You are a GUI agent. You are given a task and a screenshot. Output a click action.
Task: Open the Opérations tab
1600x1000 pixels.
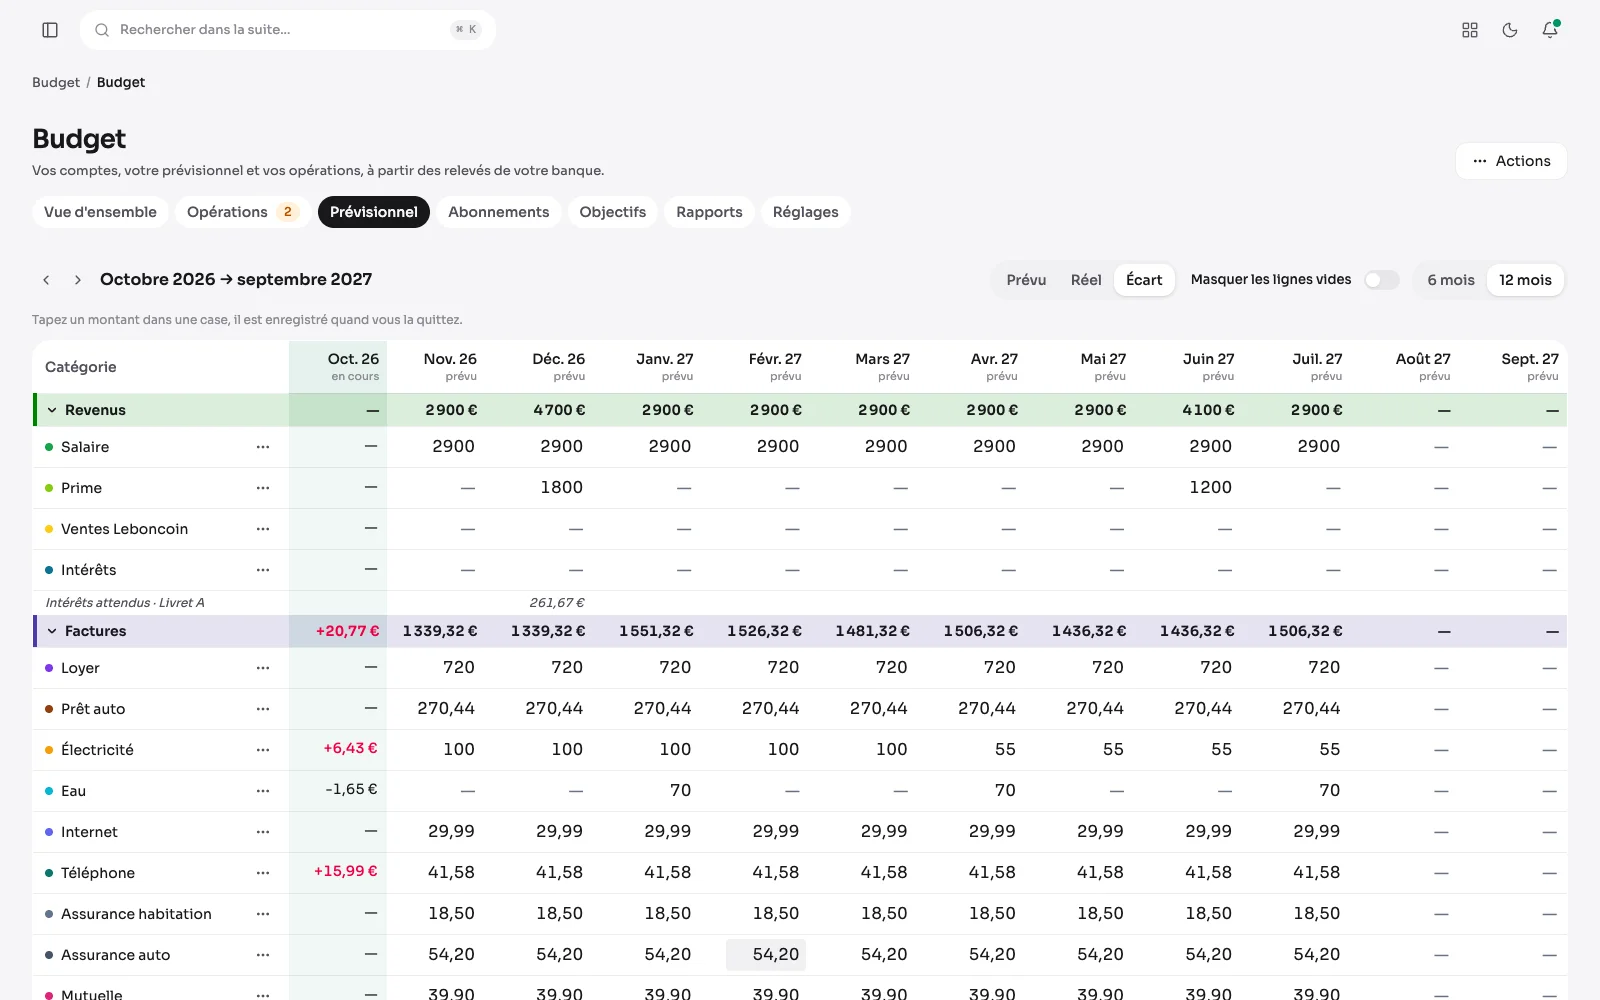[242, 212]
